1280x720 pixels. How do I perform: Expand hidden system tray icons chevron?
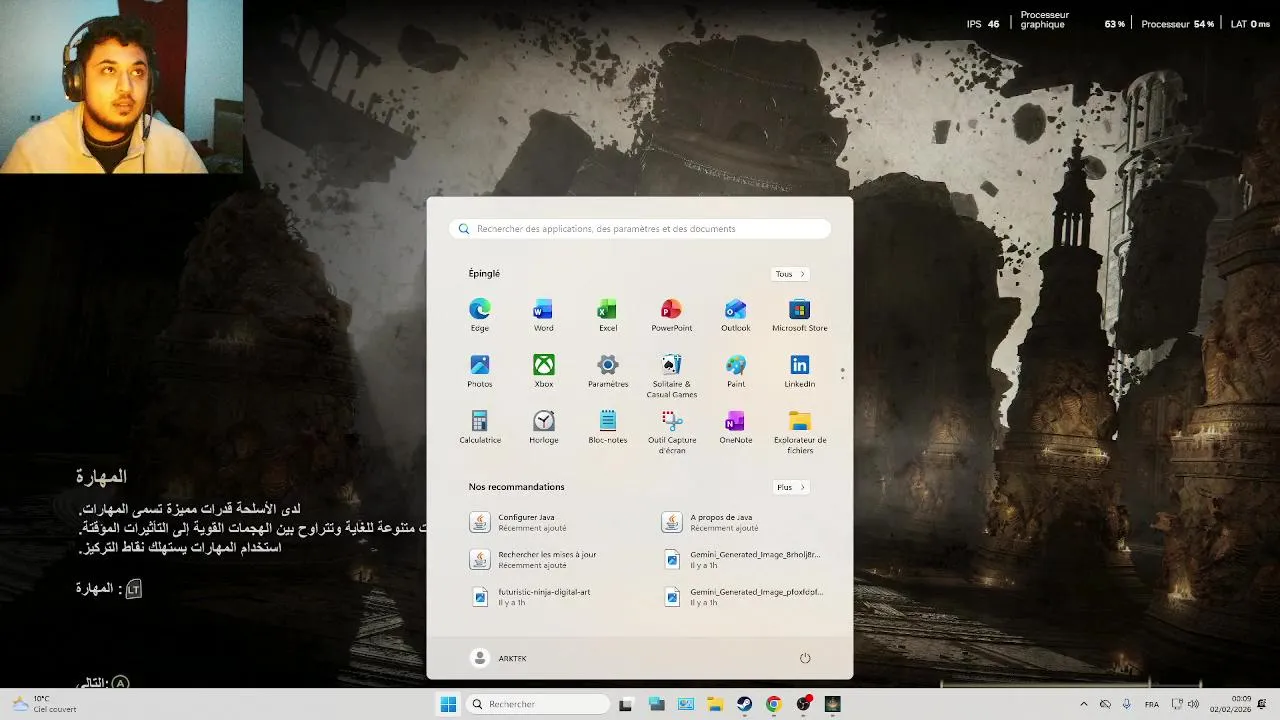pos(1084,704)
